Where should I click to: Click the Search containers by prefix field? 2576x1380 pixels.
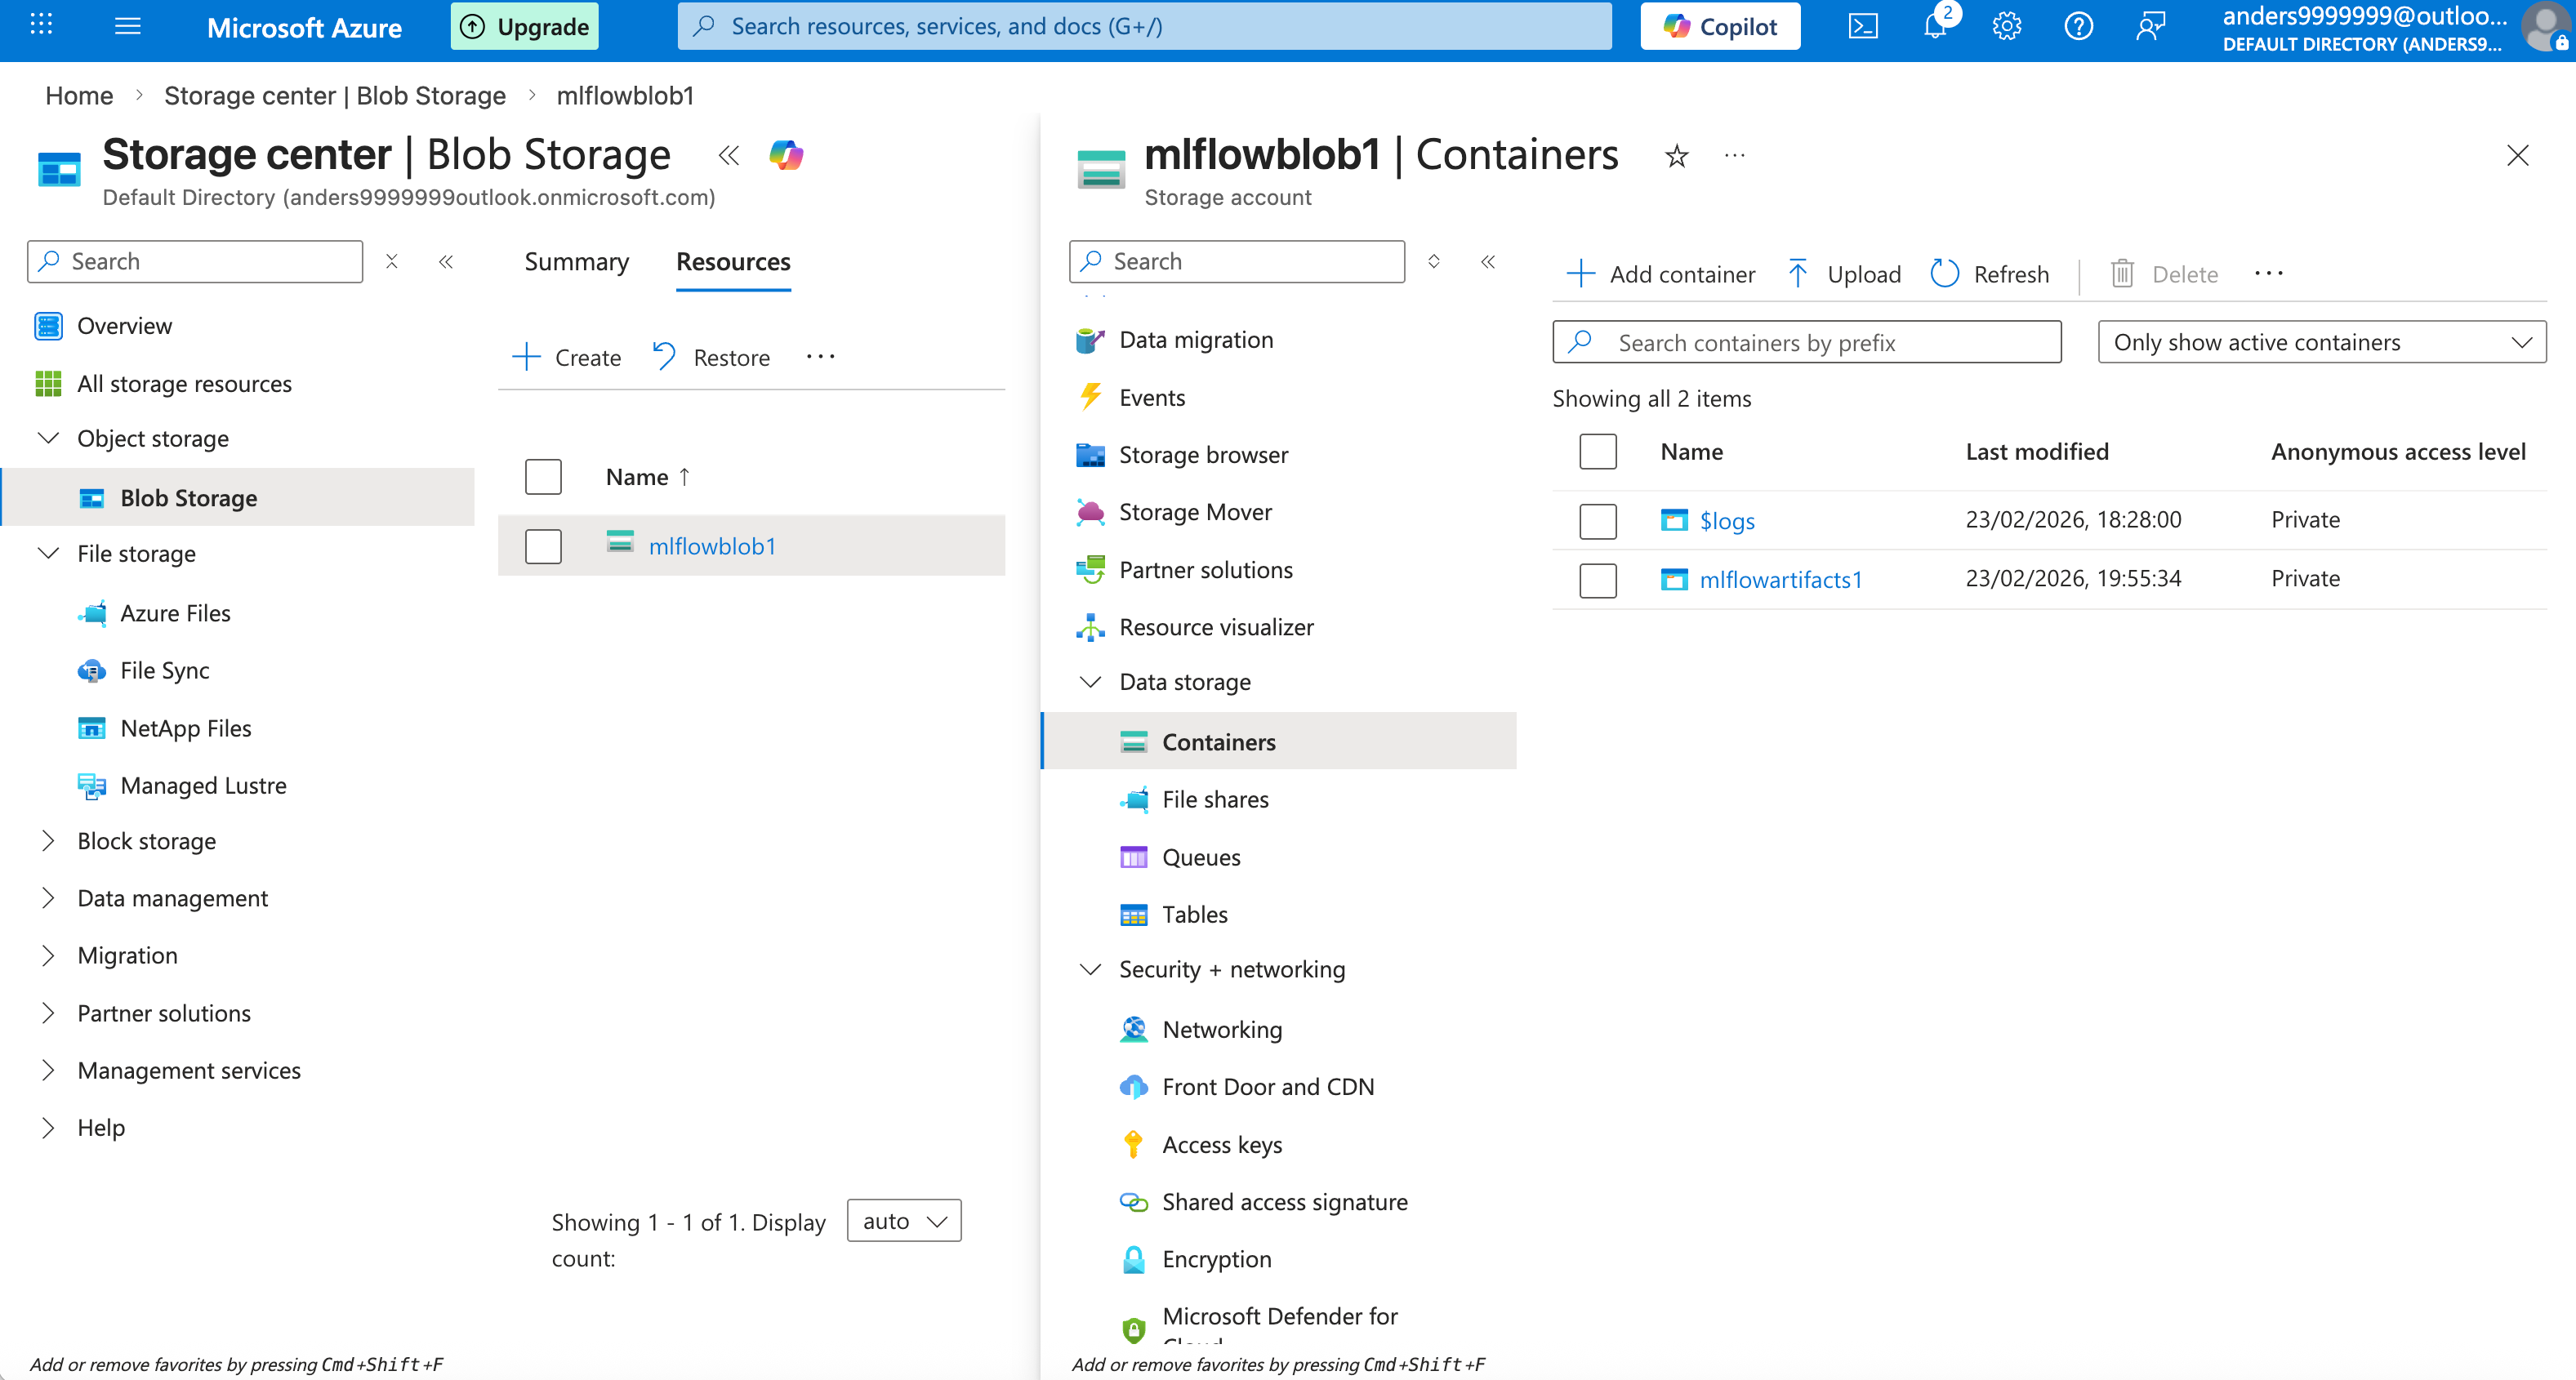point(1805,342)
